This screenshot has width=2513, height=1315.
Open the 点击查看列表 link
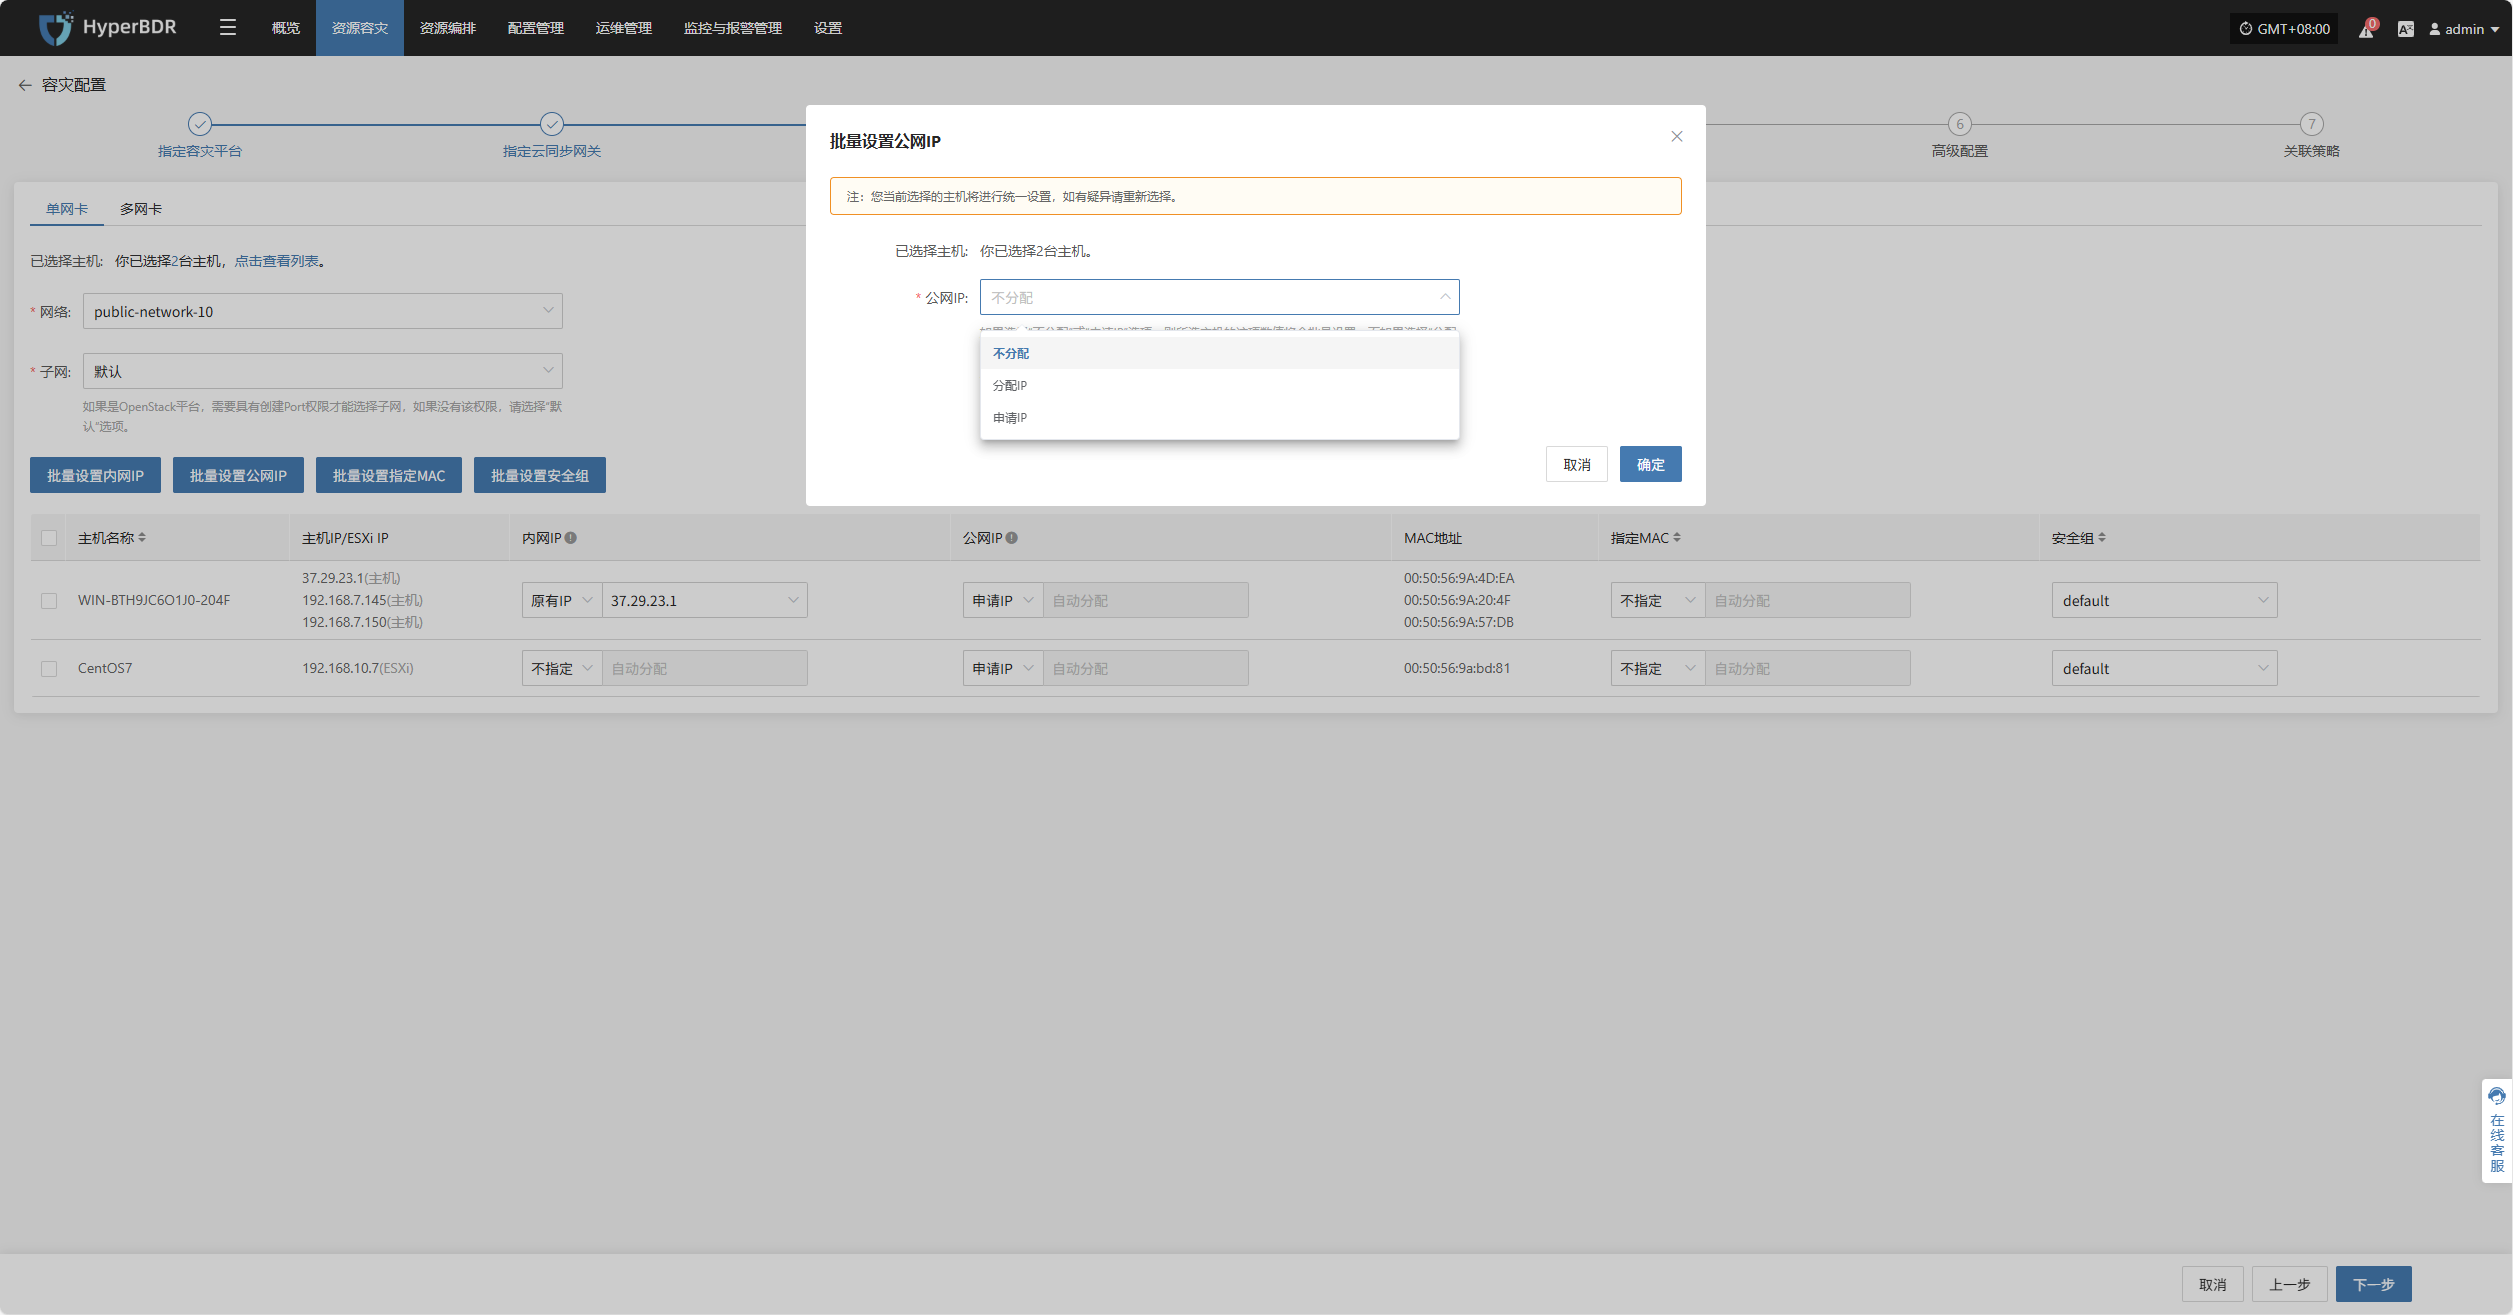click(277, 261)
